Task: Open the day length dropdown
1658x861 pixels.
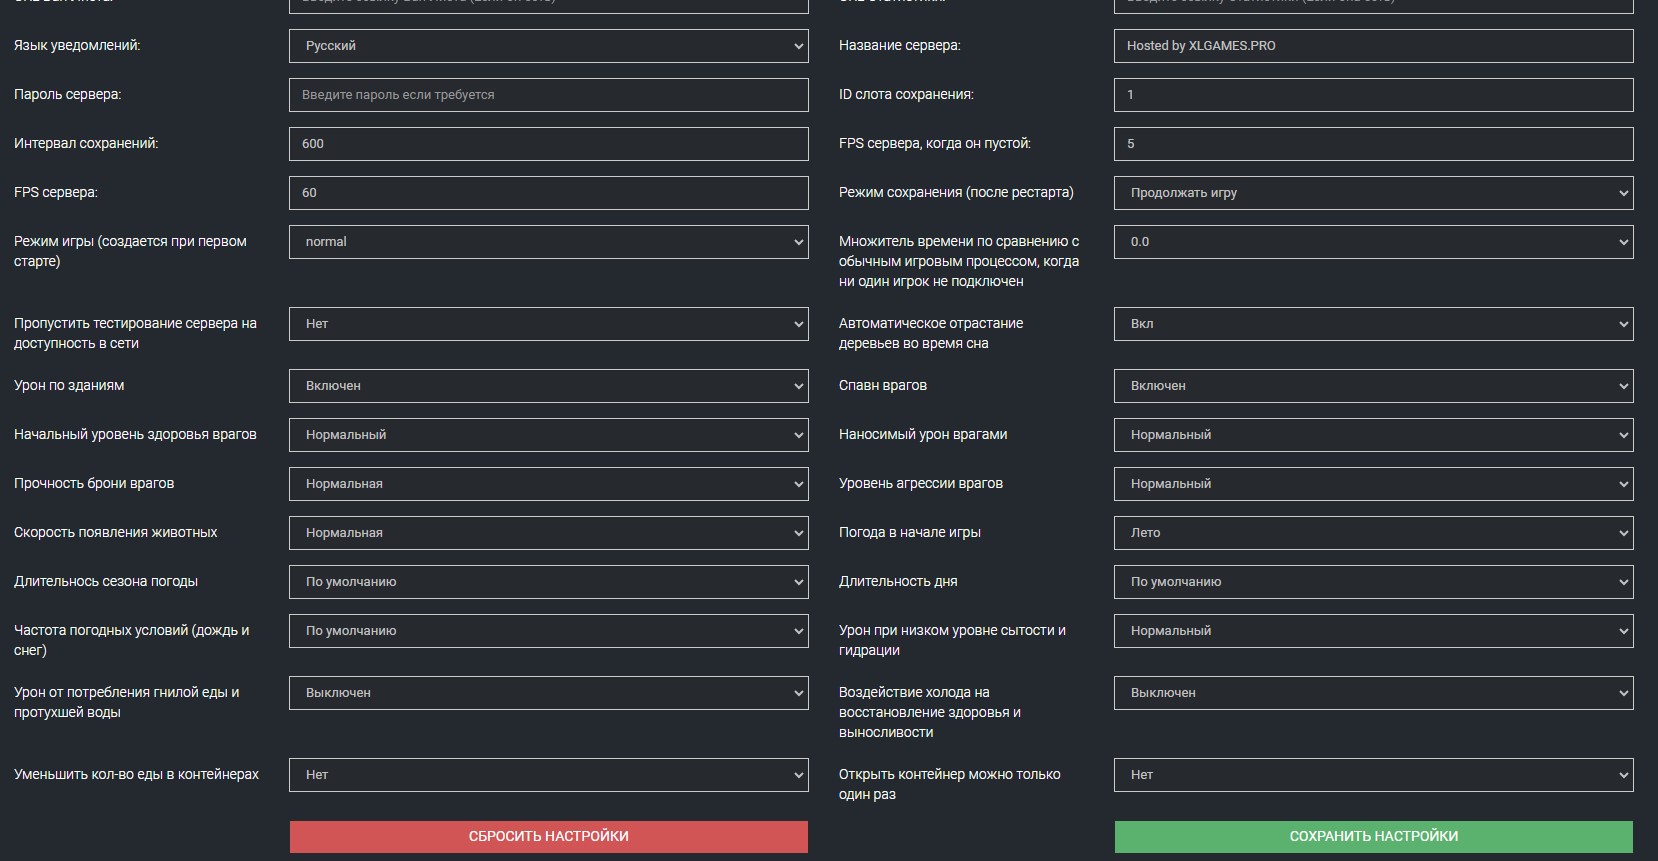Action: 1373,582
